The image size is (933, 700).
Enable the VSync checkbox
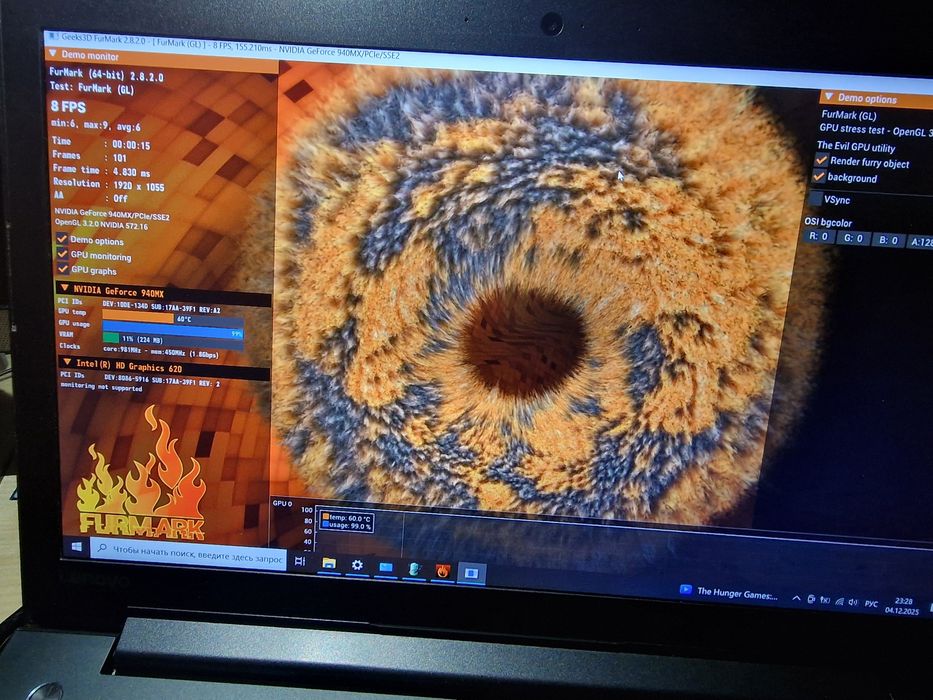816,198
